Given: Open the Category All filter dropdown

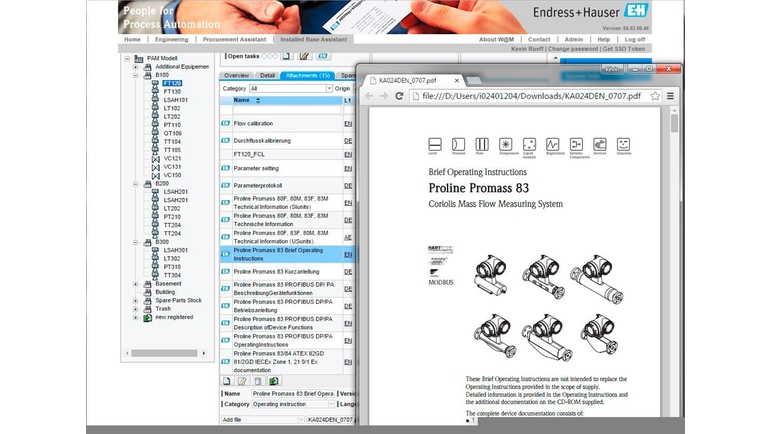Looking at the screenshot, I should 329,88.
